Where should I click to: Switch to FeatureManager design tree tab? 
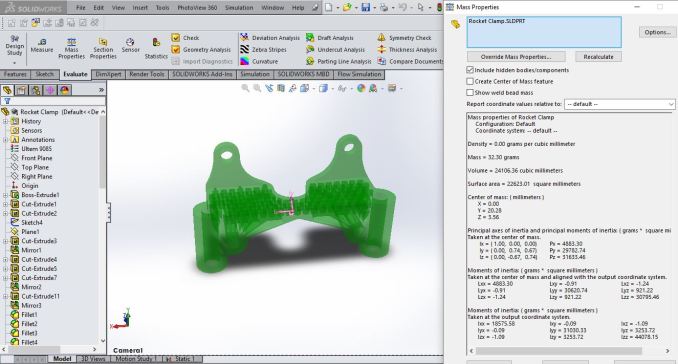pyautogui.click(x=7, y=90)
